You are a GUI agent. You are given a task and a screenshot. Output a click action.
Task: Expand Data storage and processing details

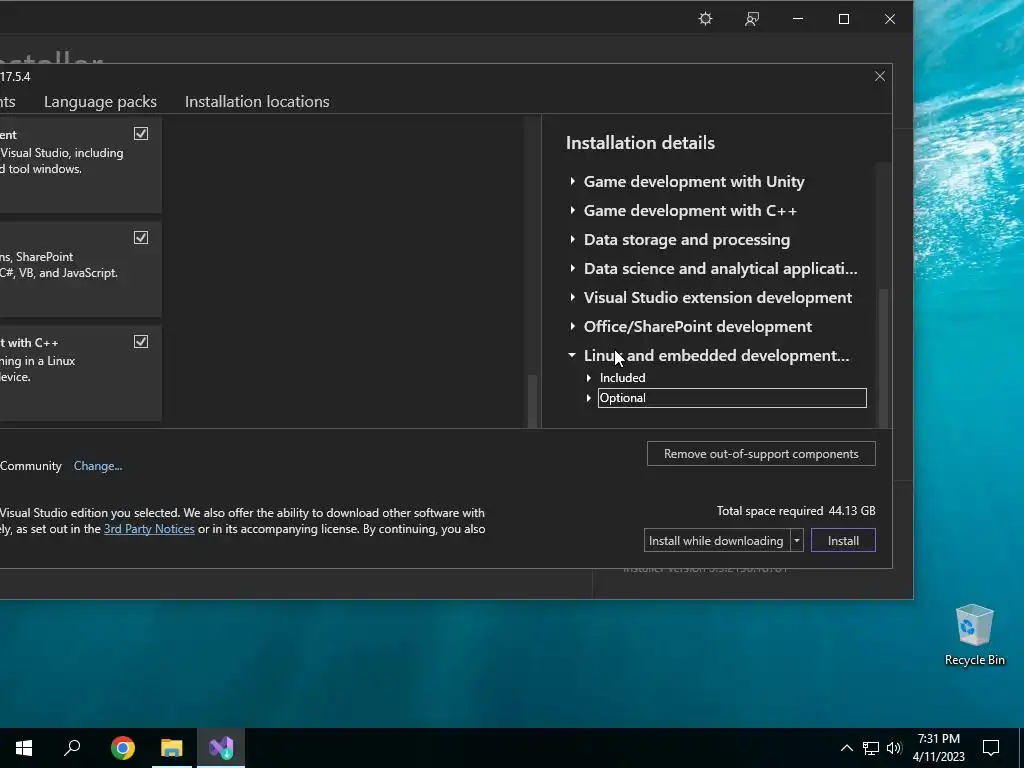(573, 239)
